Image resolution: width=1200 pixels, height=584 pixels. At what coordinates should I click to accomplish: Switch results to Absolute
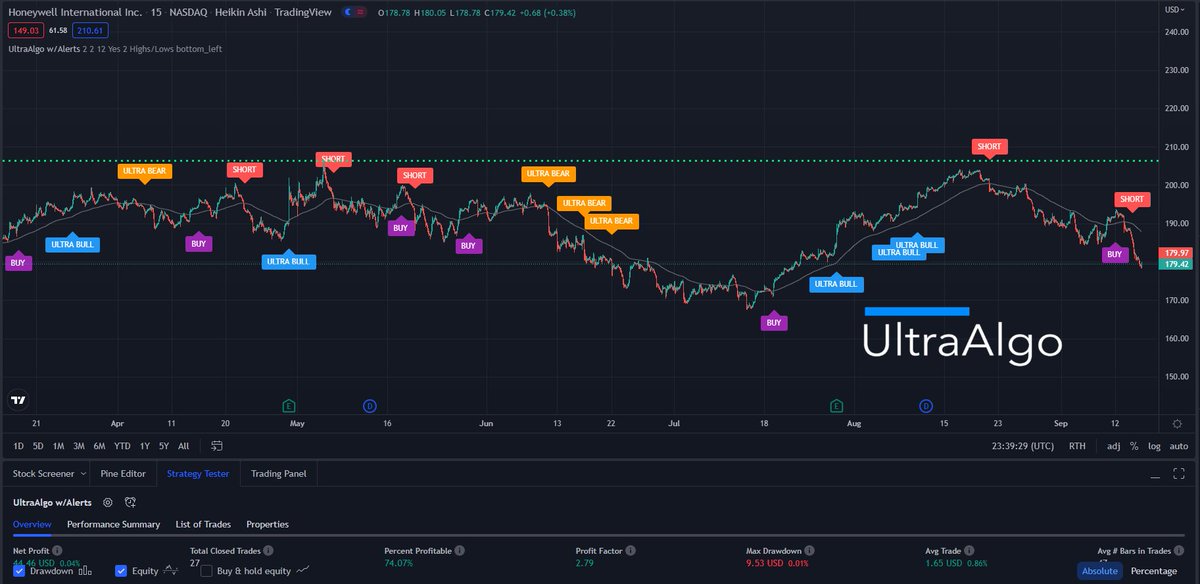point(1099,571)
